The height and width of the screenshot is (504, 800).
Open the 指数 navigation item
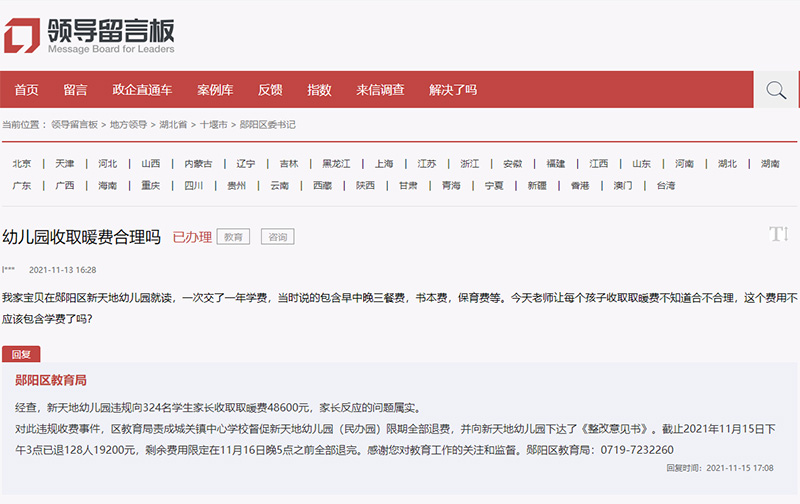(x=319, y=90)
